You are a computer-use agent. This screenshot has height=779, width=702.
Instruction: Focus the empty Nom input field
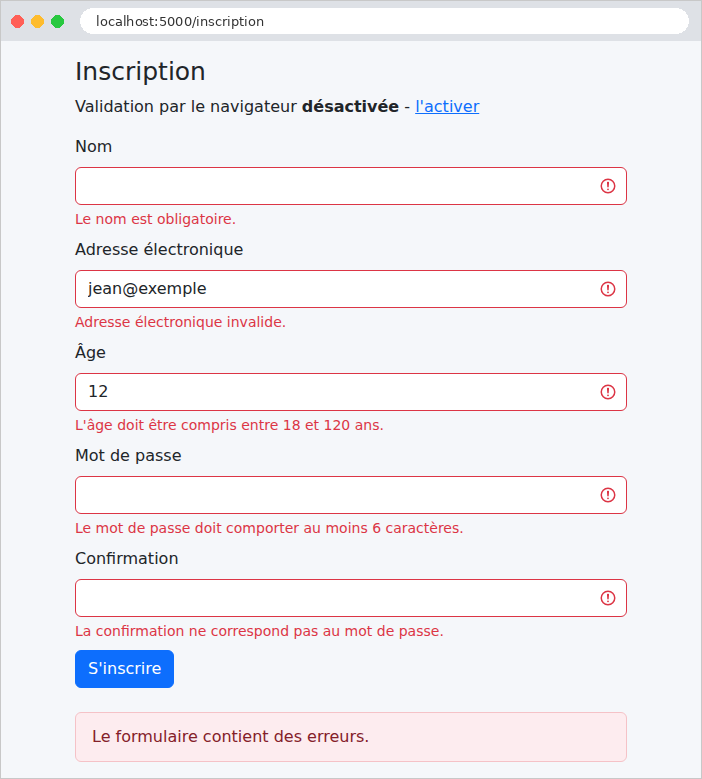coord(351,186)
